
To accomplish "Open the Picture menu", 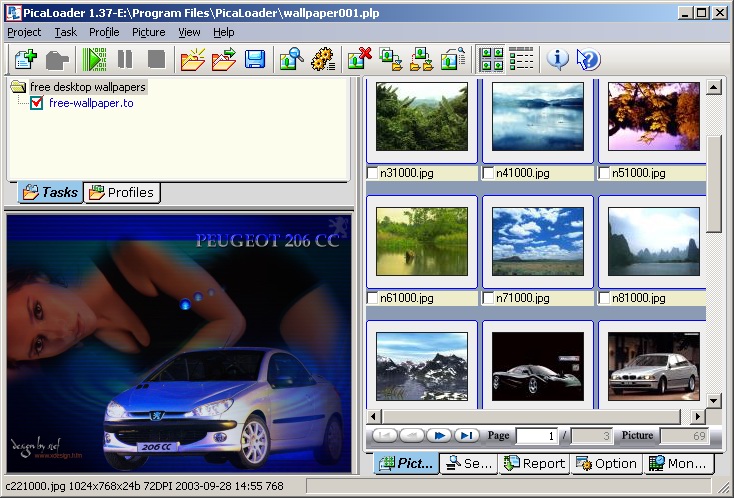I will (149, 32).
